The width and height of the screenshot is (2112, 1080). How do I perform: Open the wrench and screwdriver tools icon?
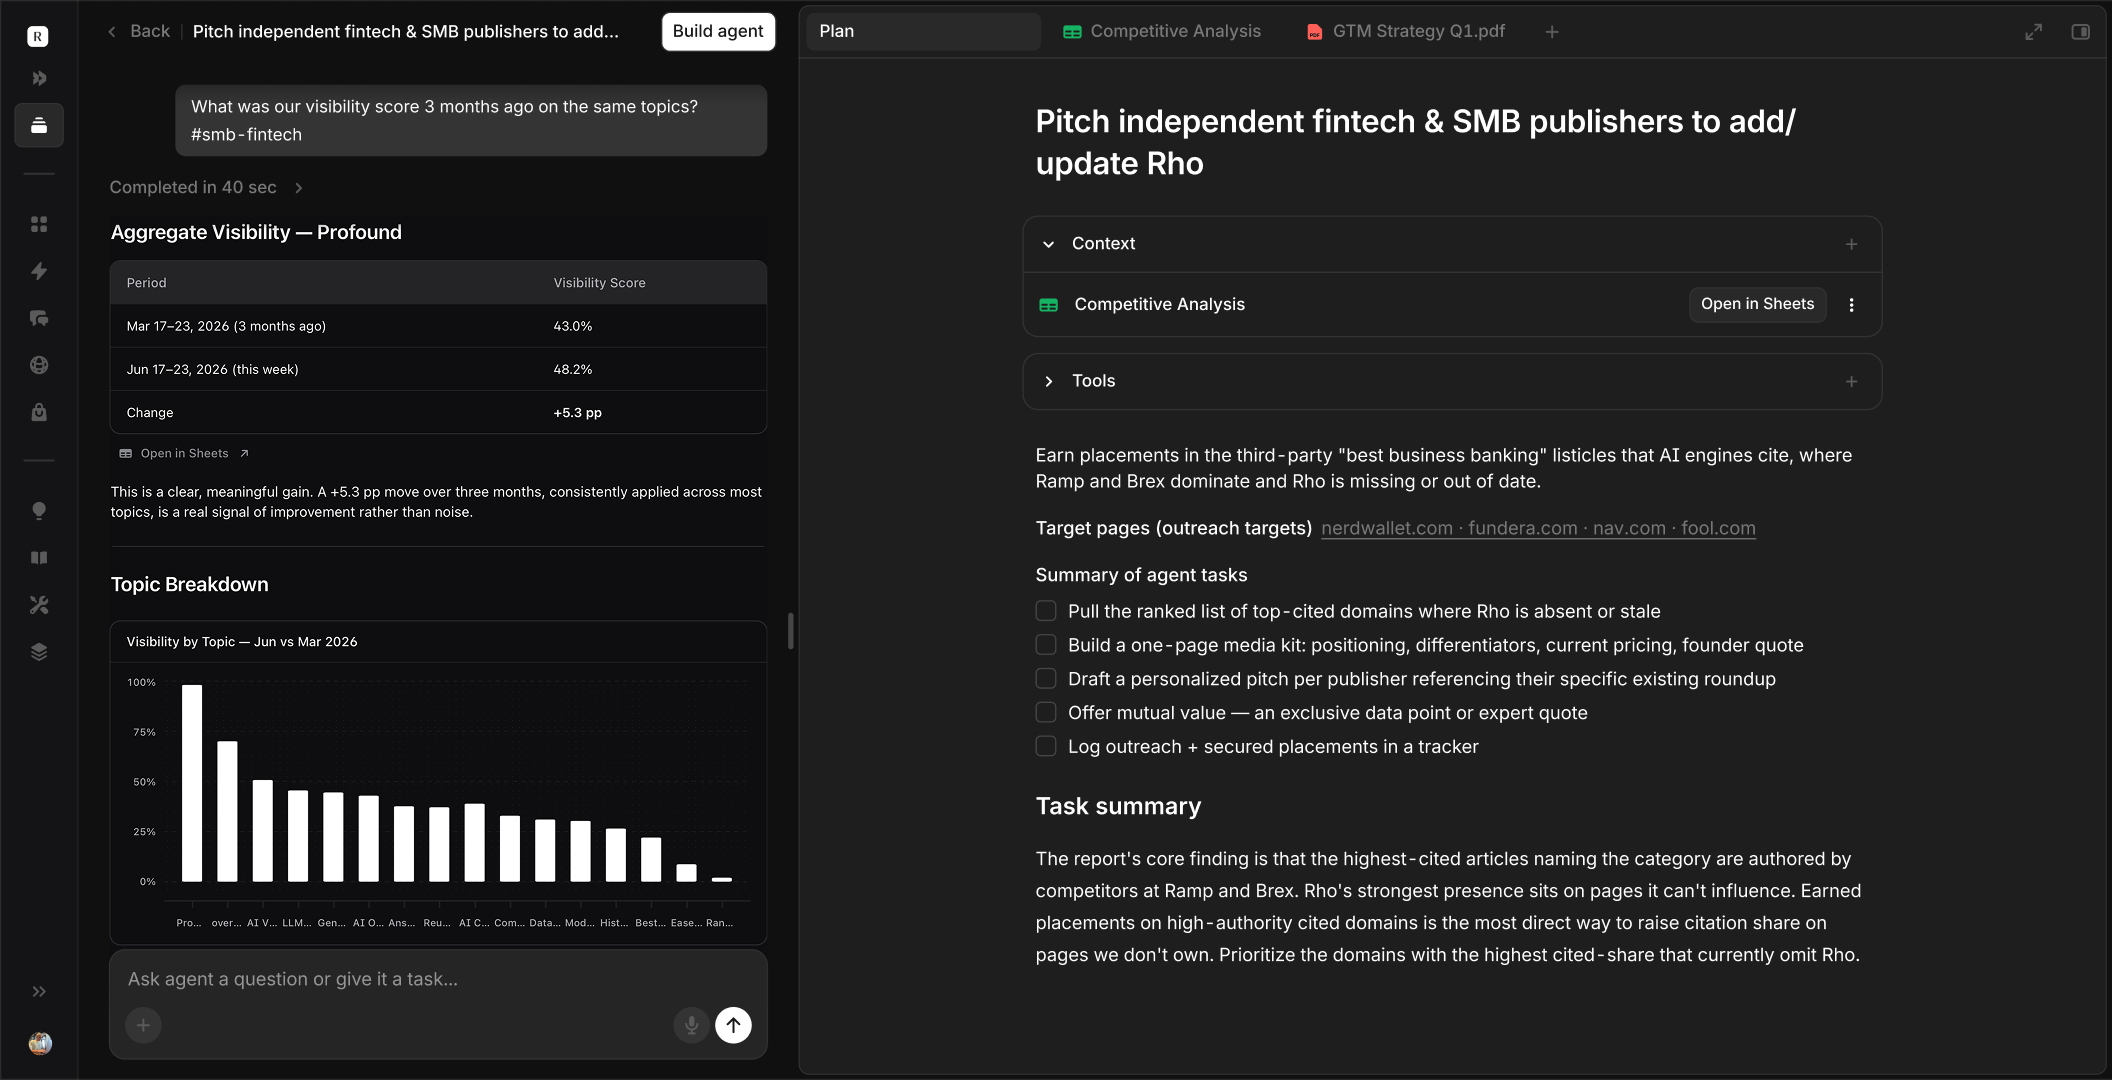(39, 605)
